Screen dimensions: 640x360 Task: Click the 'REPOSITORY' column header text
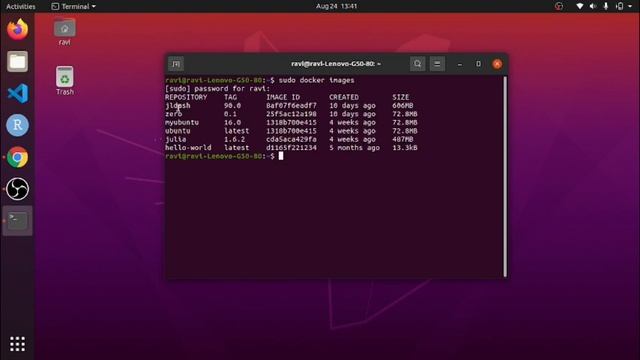[x=186, y=97]
